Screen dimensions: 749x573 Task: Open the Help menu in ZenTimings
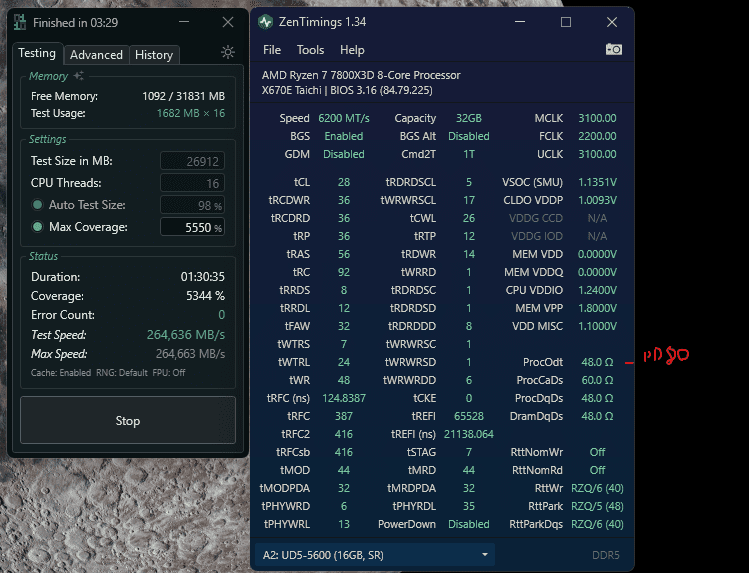pyautogui.click(x=352, y=50)
